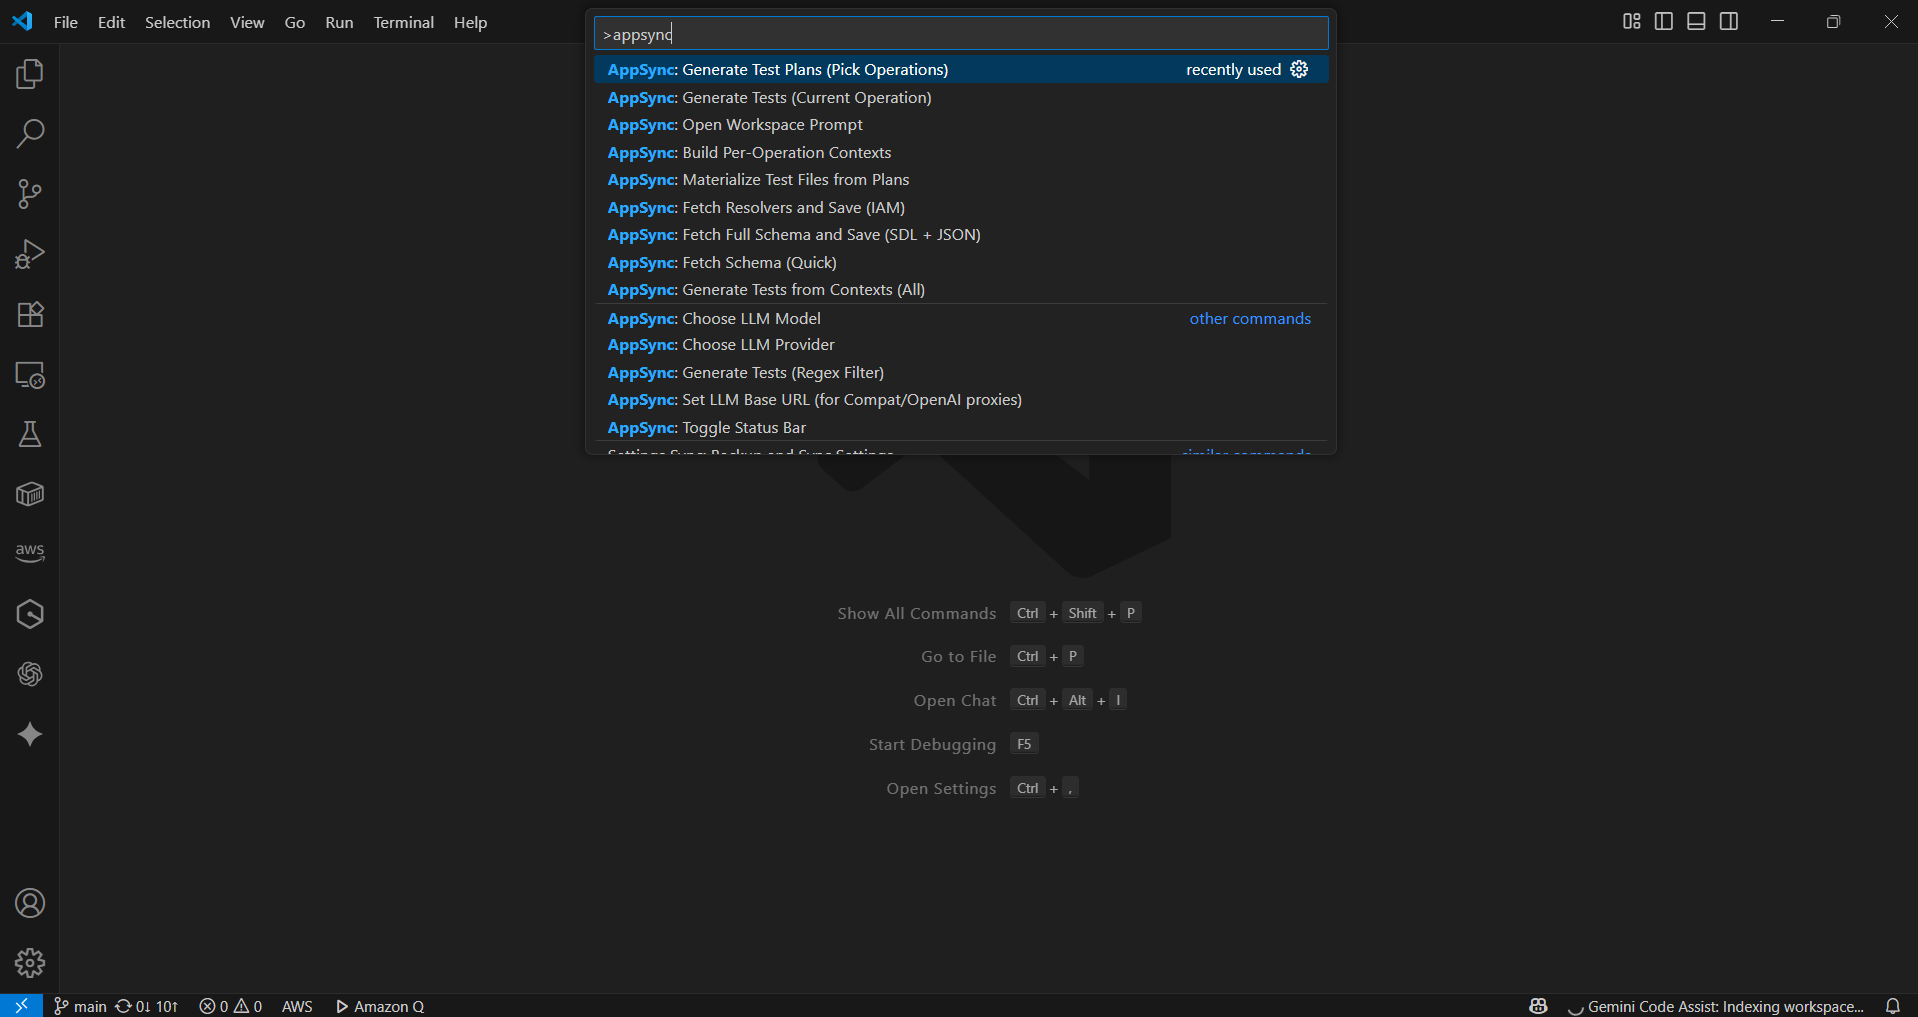Screen dimensions: 1918x1017
Task: Click the remote window indicator in status bar
Action: point(21,1006)
